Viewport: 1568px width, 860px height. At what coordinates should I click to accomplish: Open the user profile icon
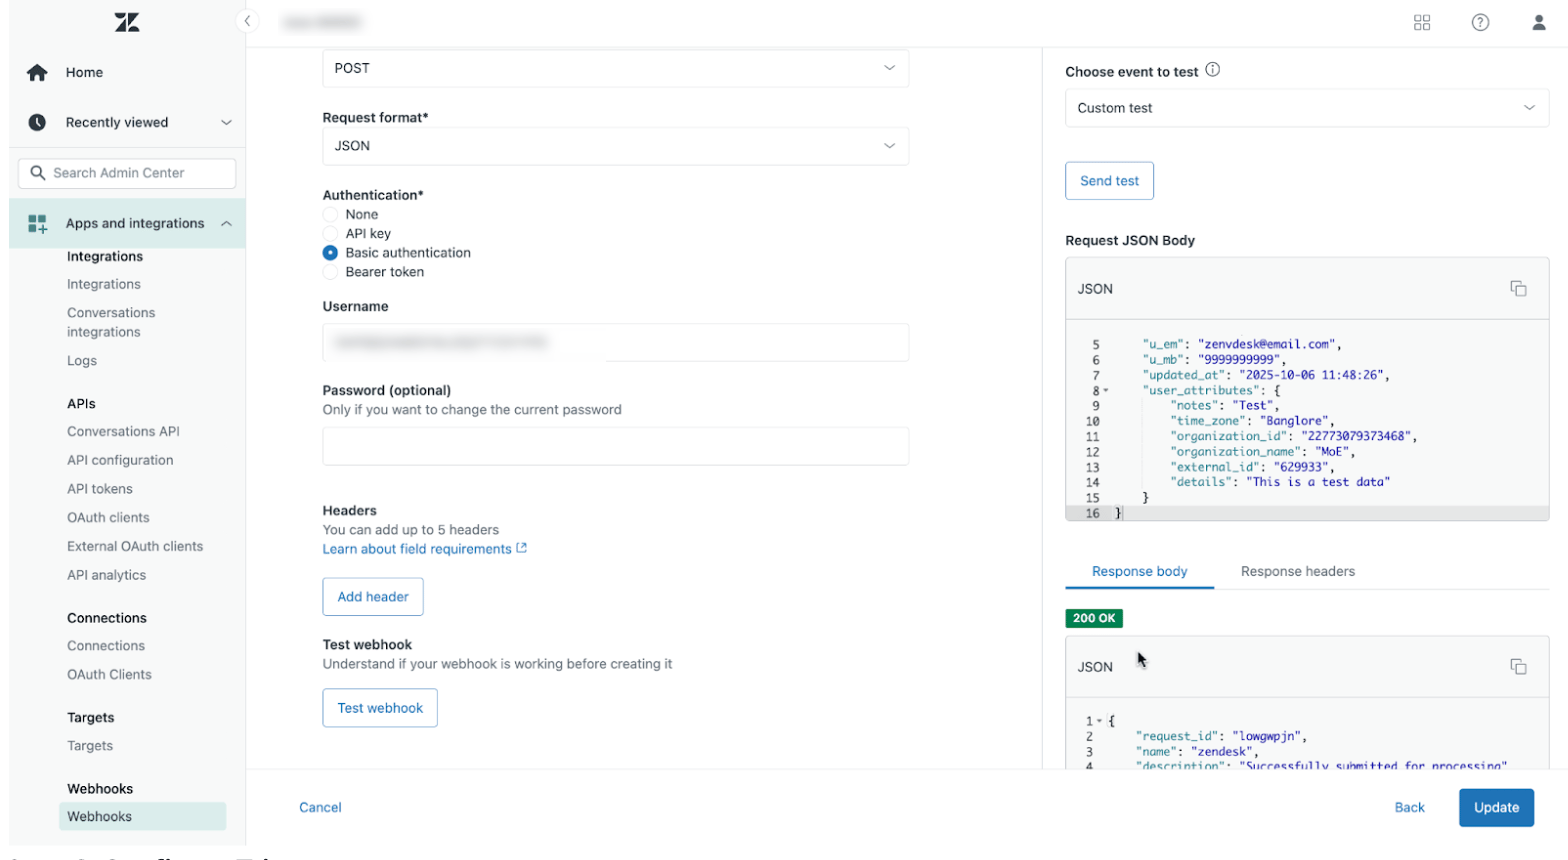(1539, 22)
